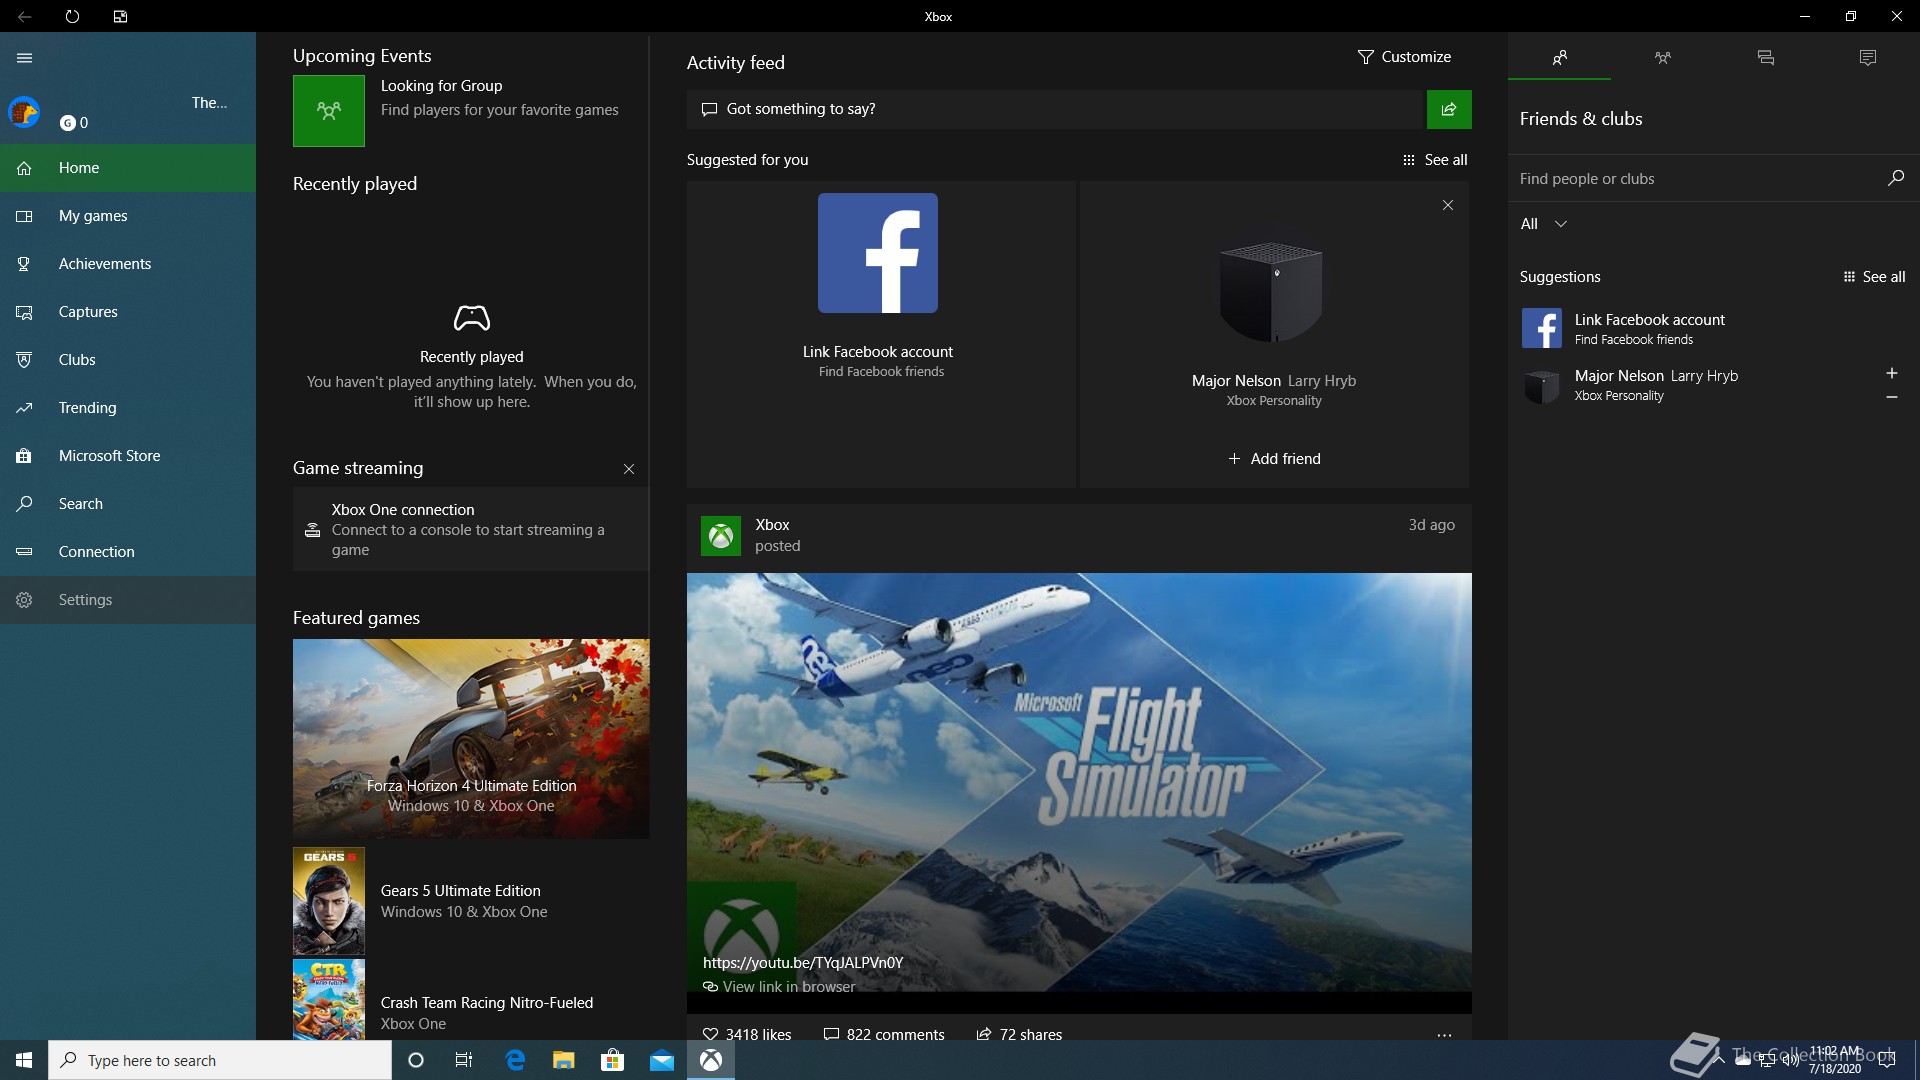Click the compact mode icon in title bar
The width and height of the screenshot is (1920, 1080).
[120, 16]
